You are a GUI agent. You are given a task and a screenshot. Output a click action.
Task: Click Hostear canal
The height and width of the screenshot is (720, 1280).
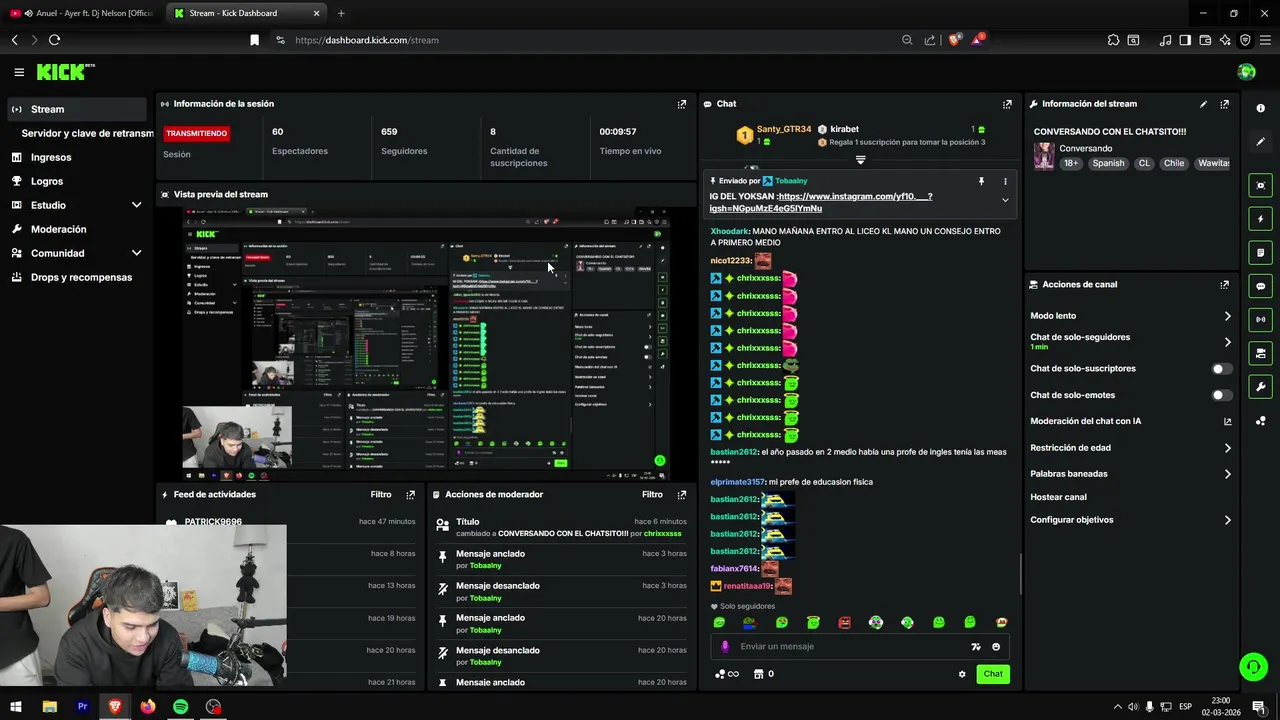1058,497
